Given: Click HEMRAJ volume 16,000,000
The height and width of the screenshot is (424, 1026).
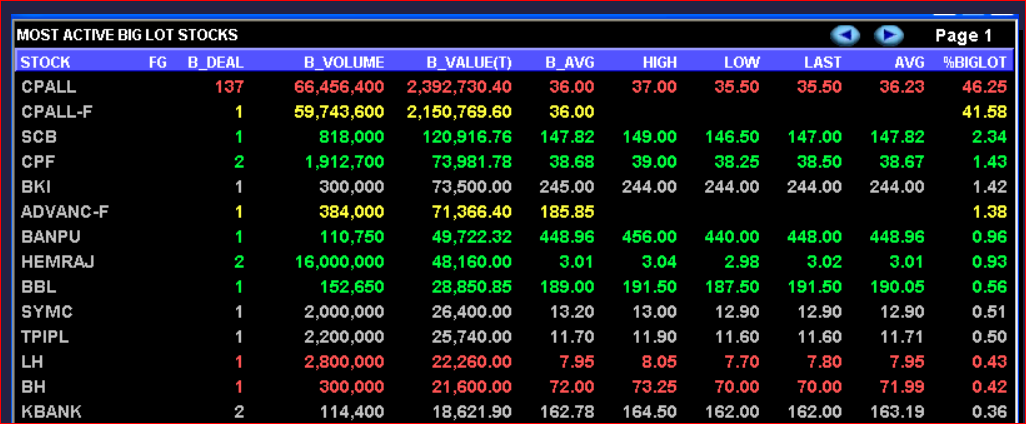Looking at the screenshot, I should coord(339,262).
